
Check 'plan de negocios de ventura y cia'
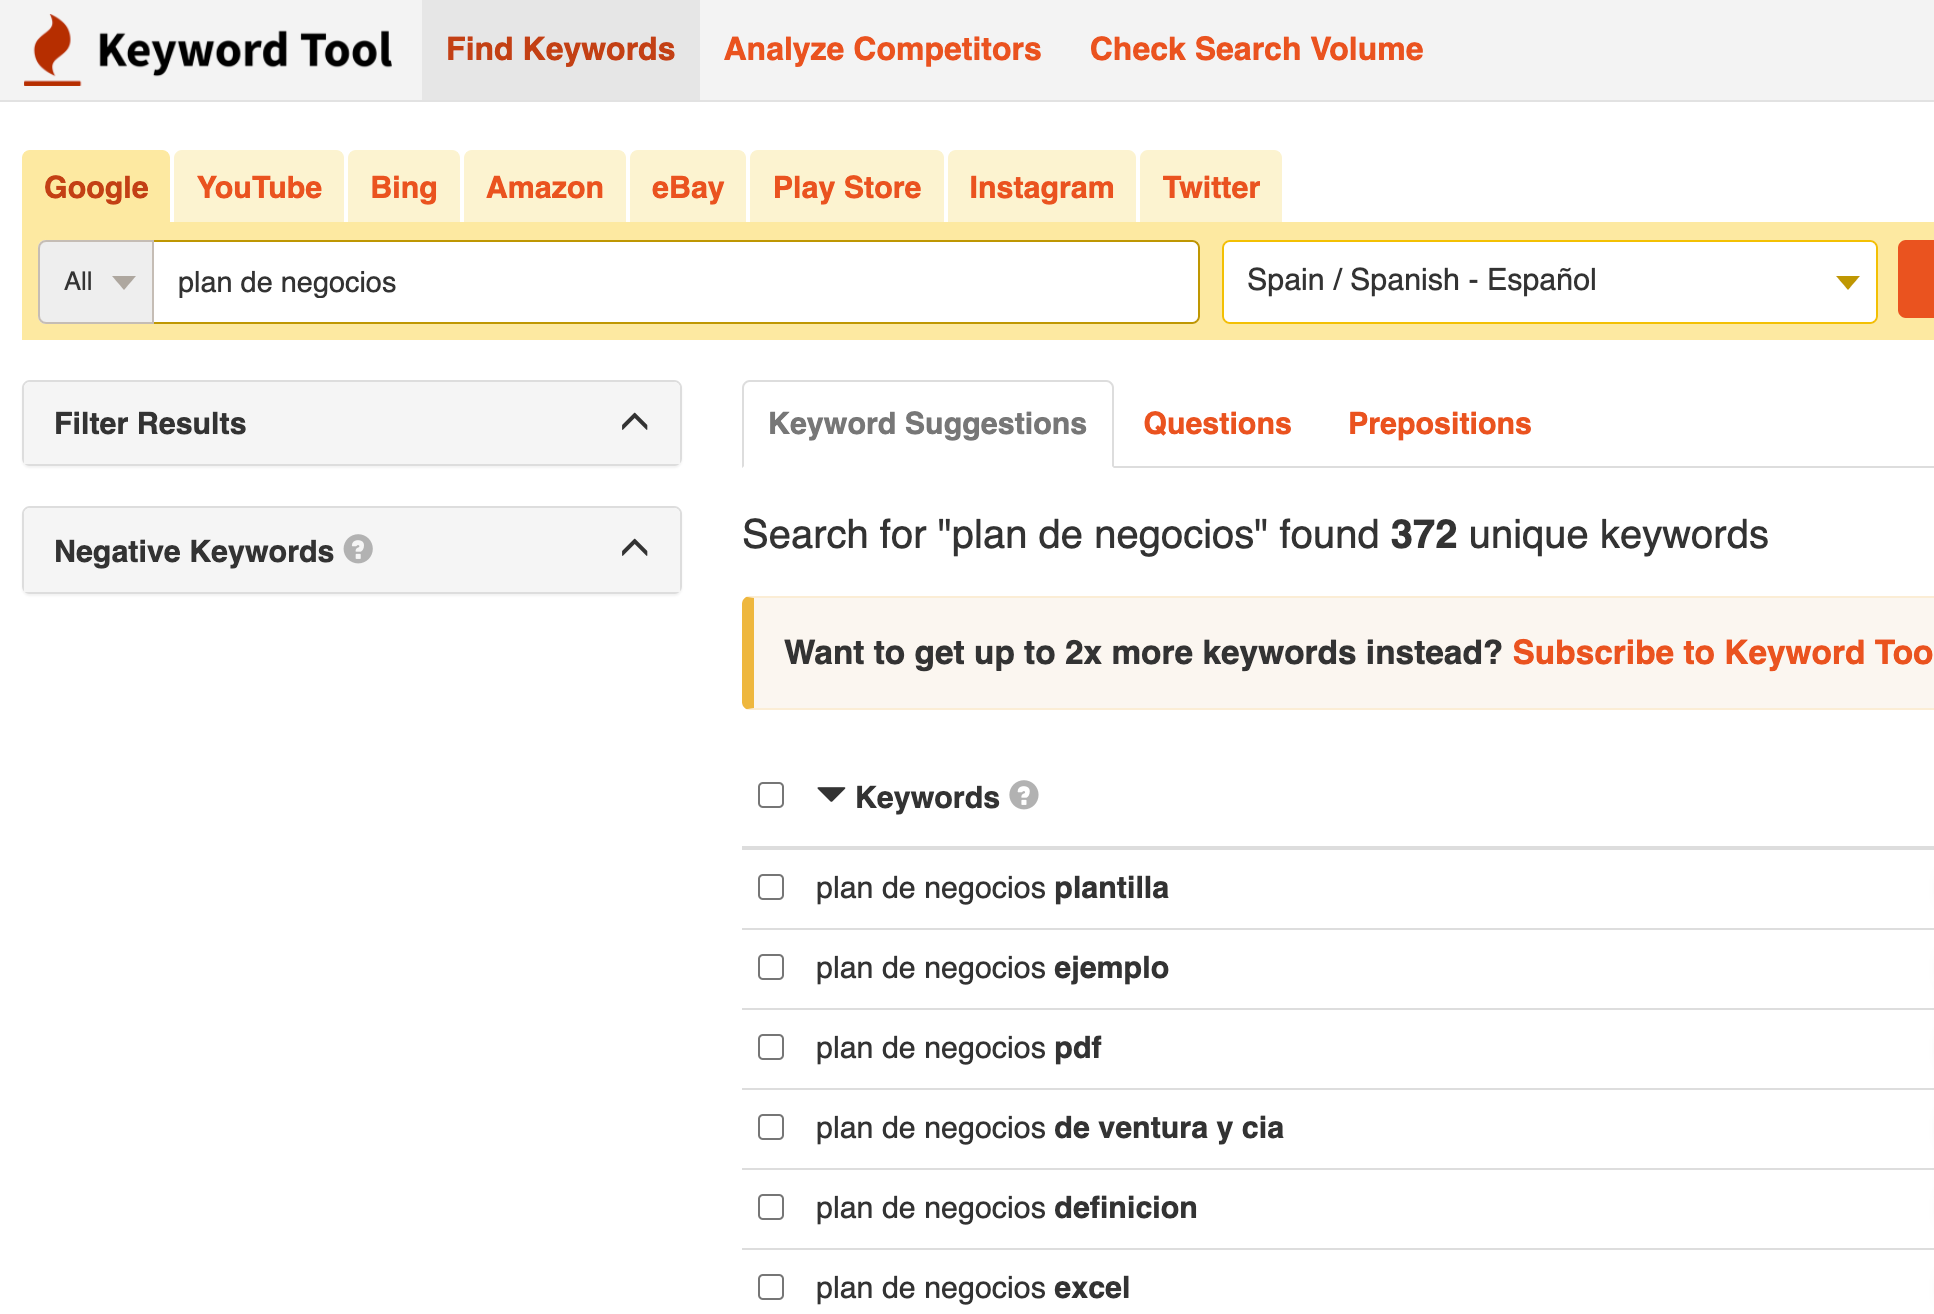click(771, 1127)
